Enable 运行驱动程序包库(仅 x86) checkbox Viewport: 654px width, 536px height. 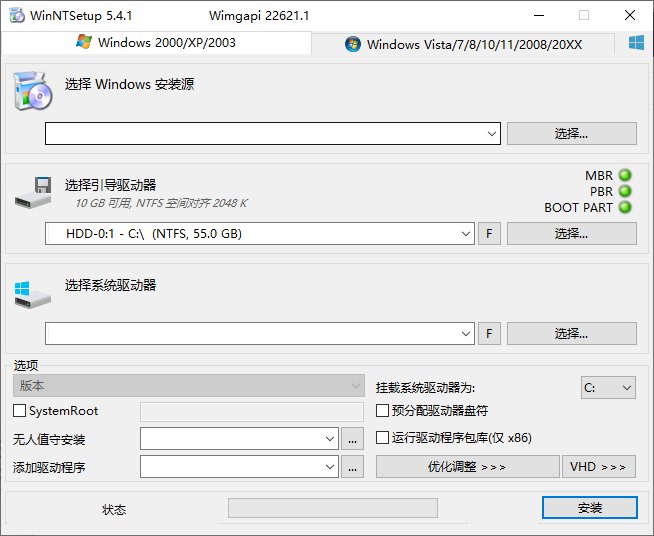click(x=382, y=438)
